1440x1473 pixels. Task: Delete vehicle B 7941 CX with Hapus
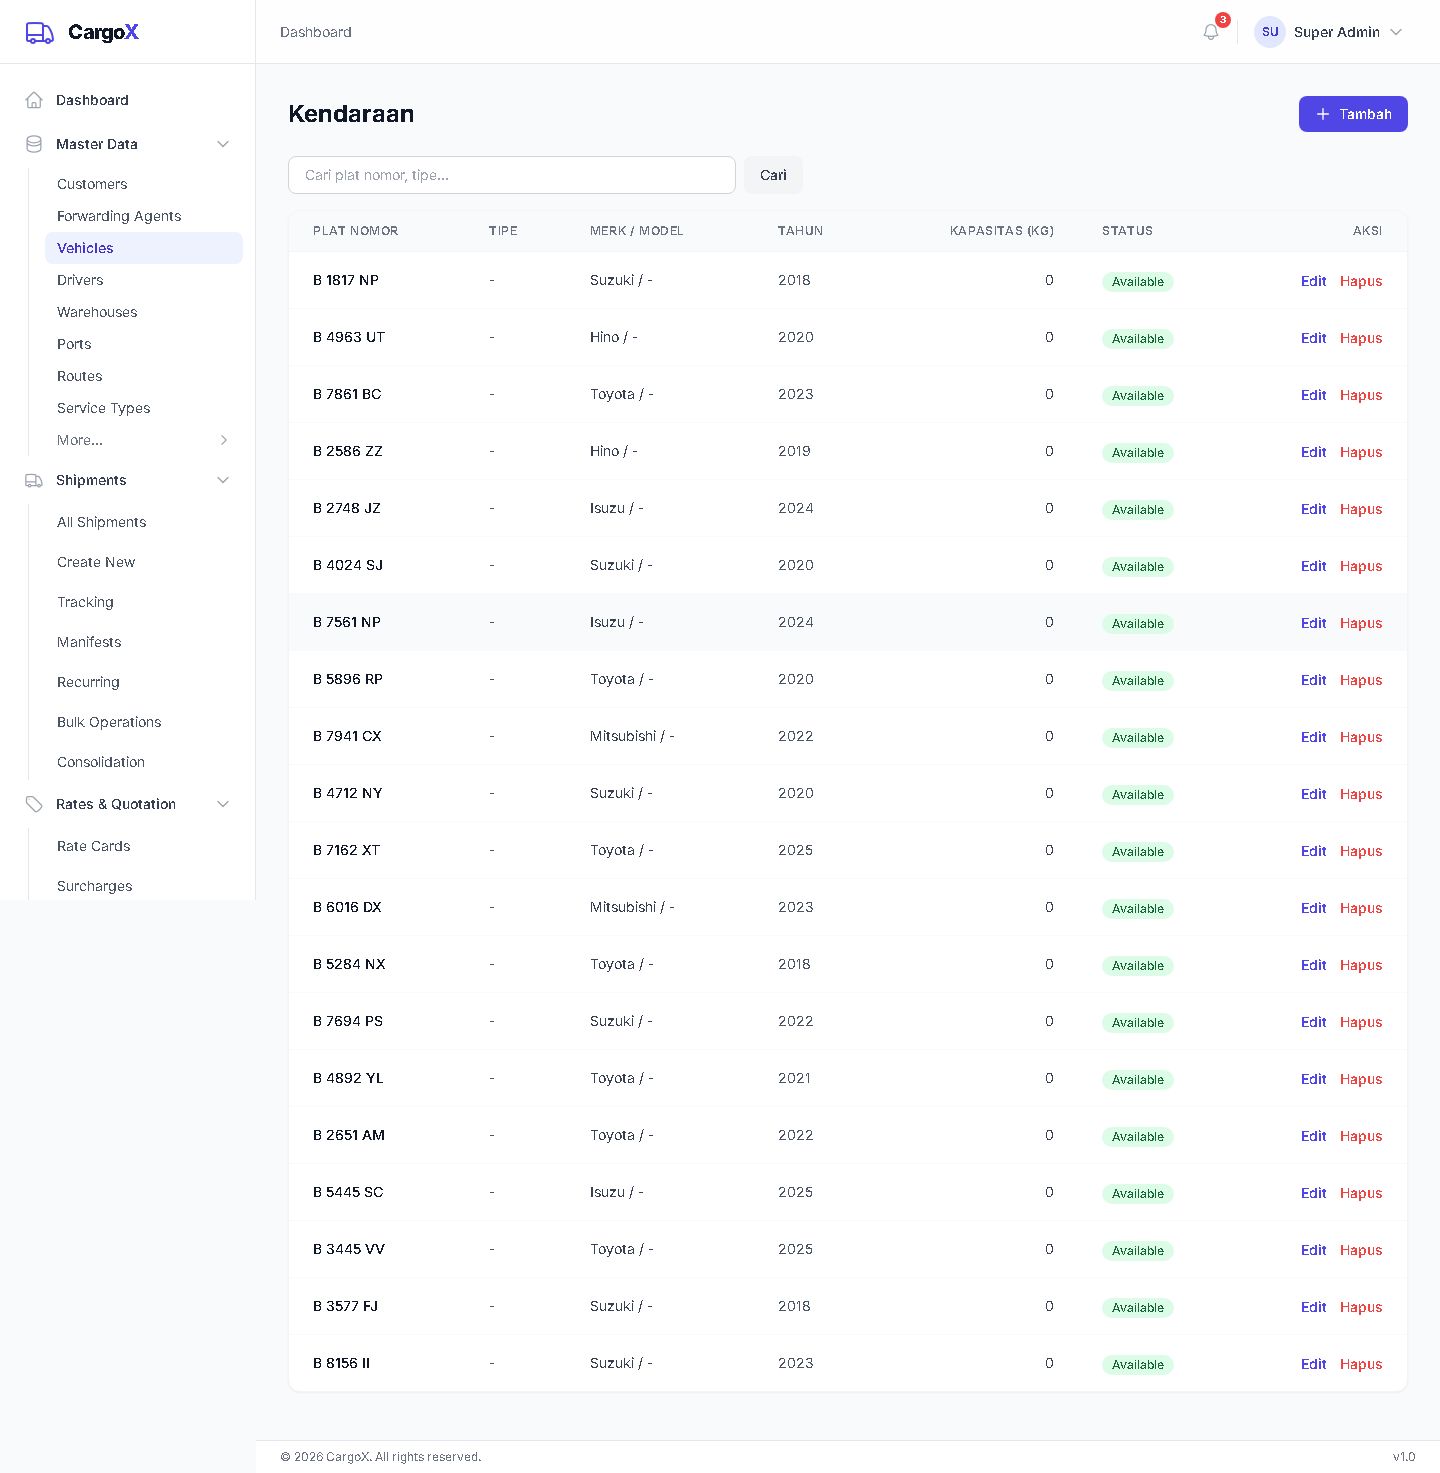(1361, 737)
